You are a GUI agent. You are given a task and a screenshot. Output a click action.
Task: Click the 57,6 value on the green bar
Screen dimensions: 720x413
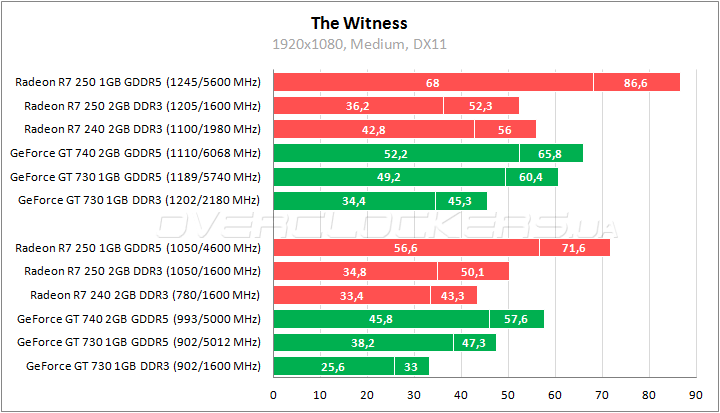tap(516, 319)
